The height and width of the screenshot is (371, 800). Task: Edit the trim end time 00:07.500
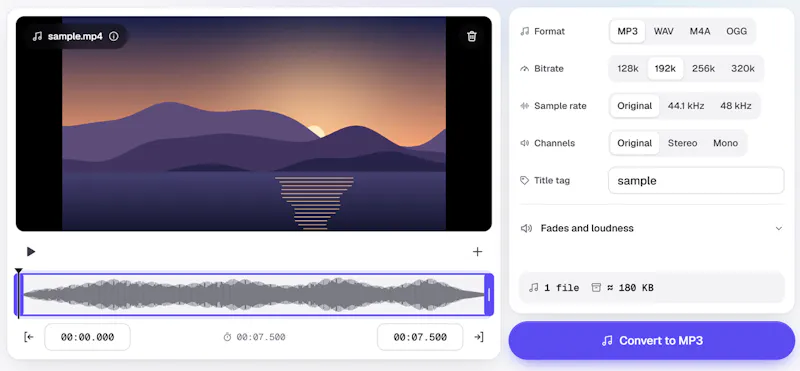[420, 337]
